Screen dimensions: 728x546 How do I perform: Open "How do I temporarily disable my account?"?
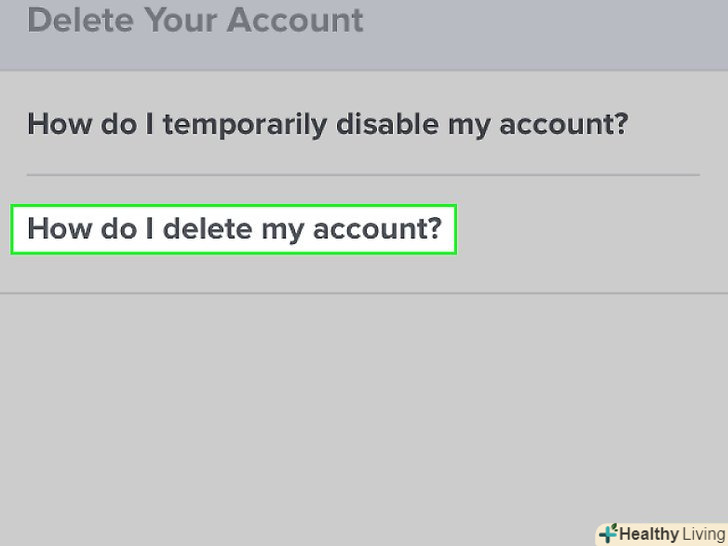click(328, 124)
